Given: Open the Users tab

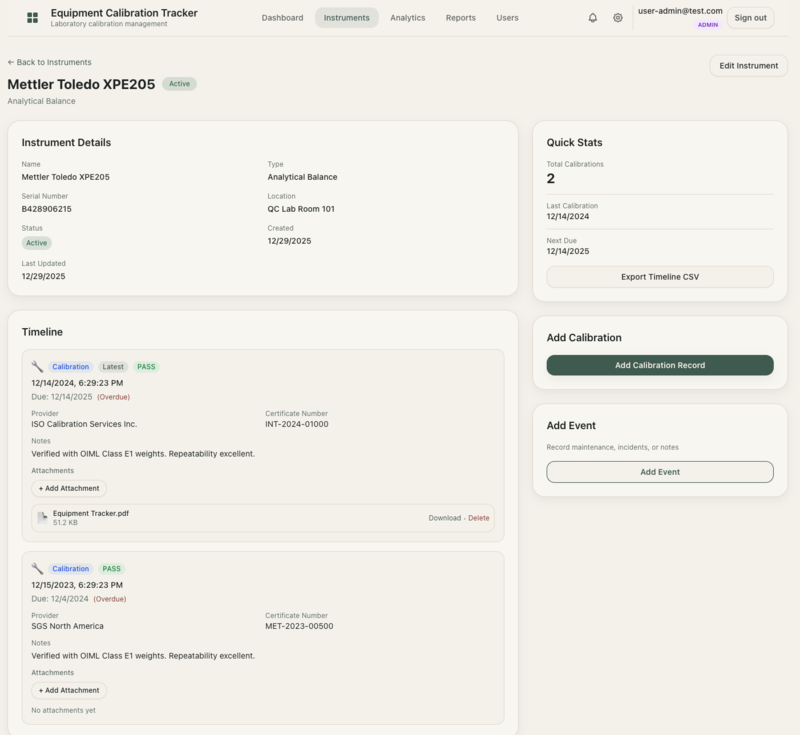Looking at the screenshot, I should [507, 18].
